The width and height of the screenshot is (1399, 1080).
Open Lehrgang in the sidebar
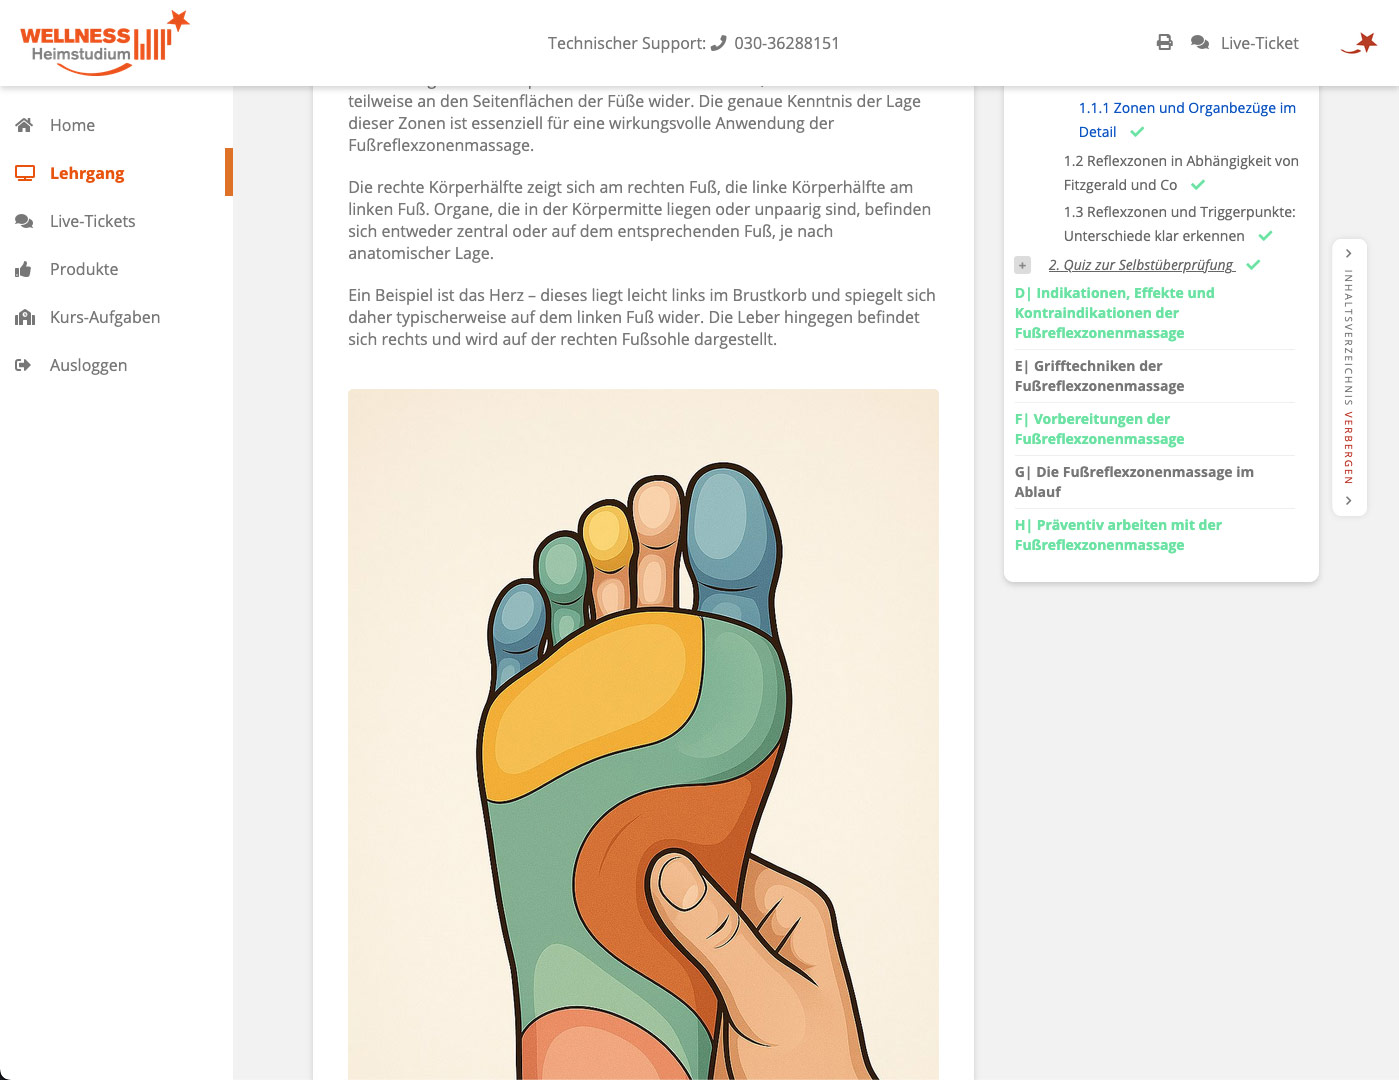click(x=87, y=173)
